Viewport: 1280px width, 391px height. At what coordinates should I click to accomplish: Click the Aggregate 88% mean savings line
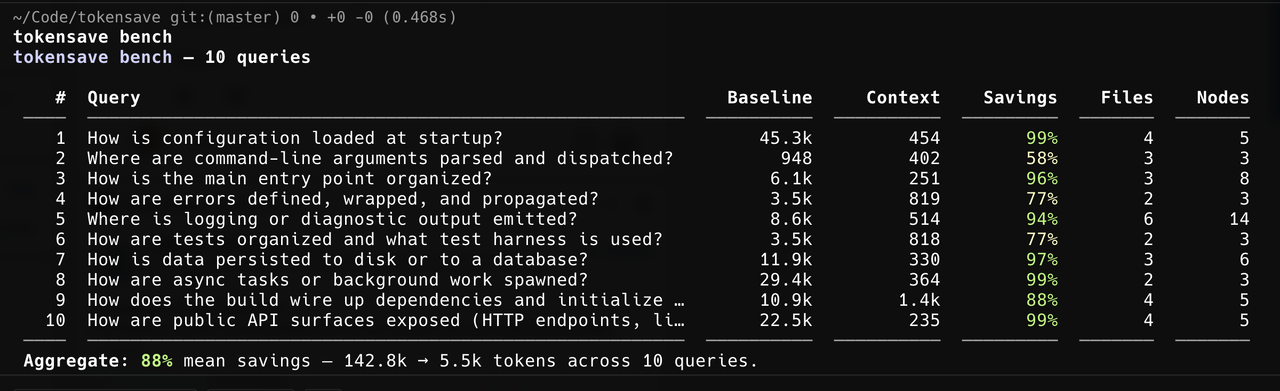tap(390, 361)
